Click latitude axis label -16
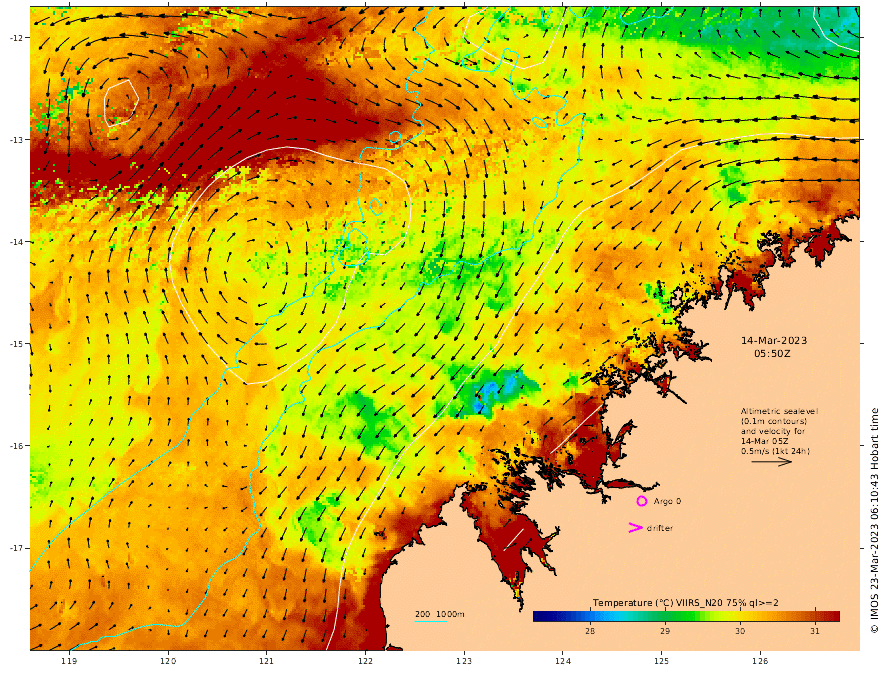This screenshot has height=680, width=880. [x=16, y=446]
